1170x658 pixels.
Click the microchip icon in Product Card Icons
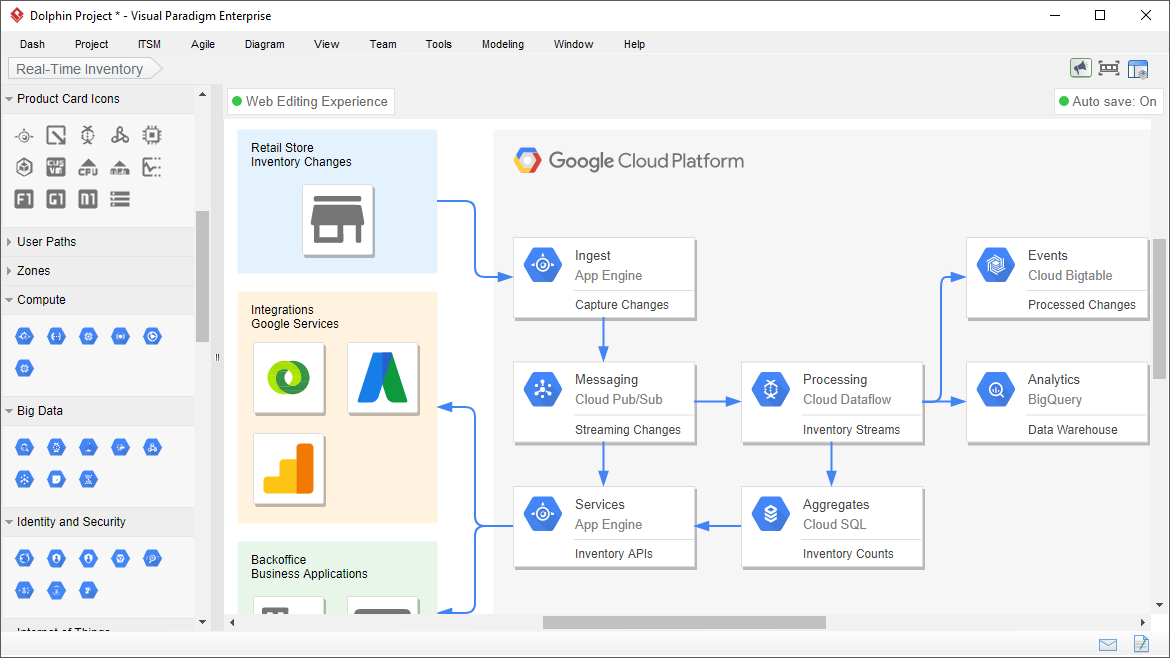tap(151, 134)
